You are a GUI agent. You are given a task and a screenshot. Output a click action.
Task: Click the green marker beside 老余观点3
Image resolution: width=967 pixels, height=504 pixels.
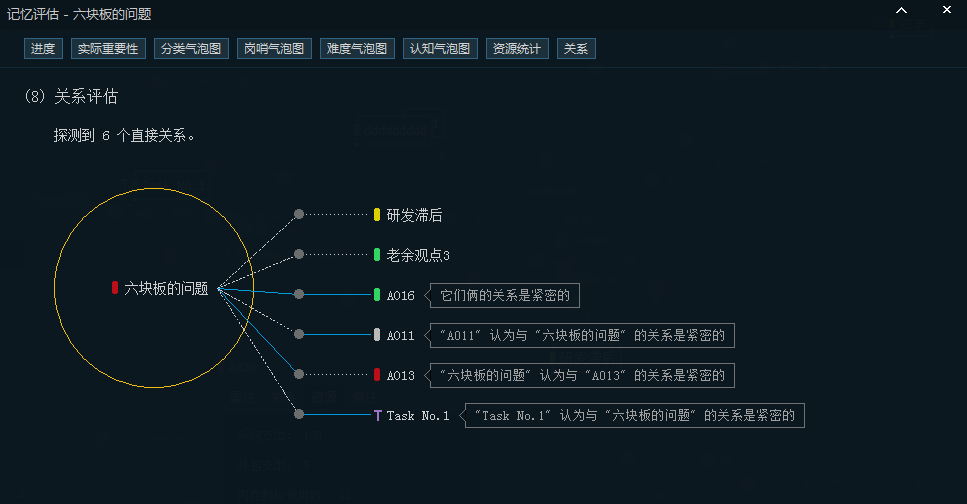pos(377,255)
